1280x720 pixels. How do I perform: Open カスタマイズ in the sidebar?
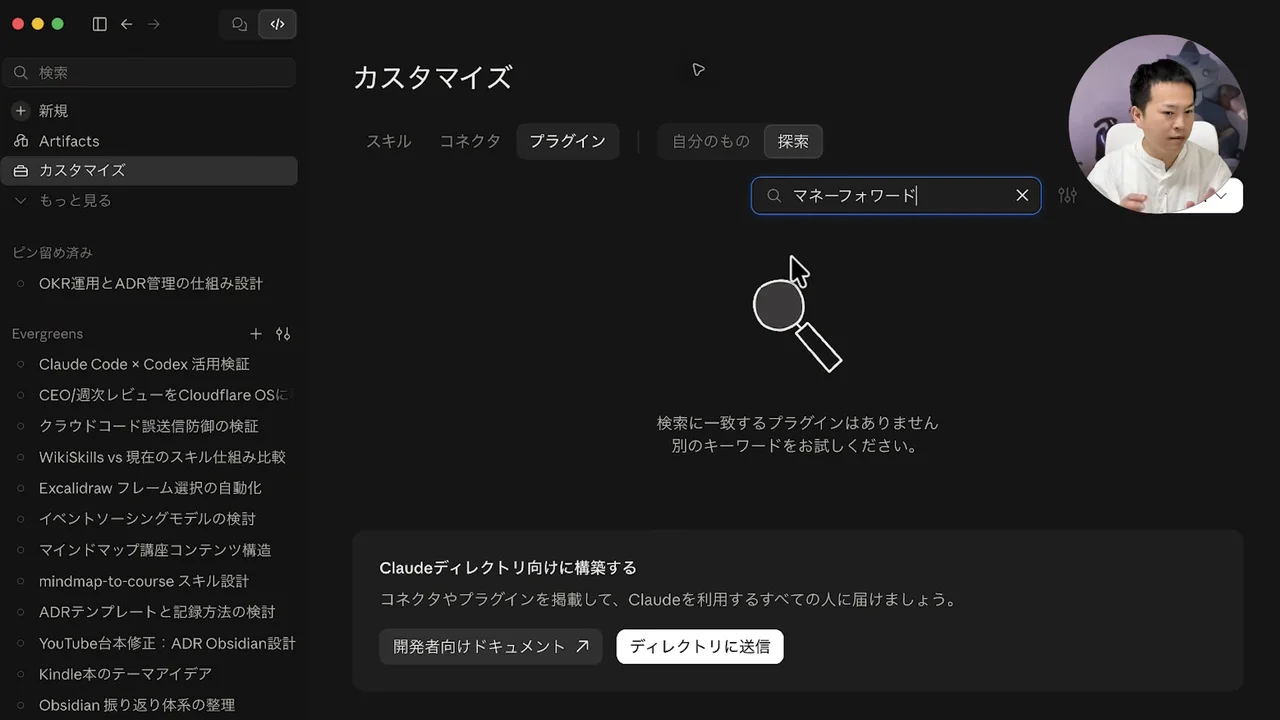[x=149, y=171]
